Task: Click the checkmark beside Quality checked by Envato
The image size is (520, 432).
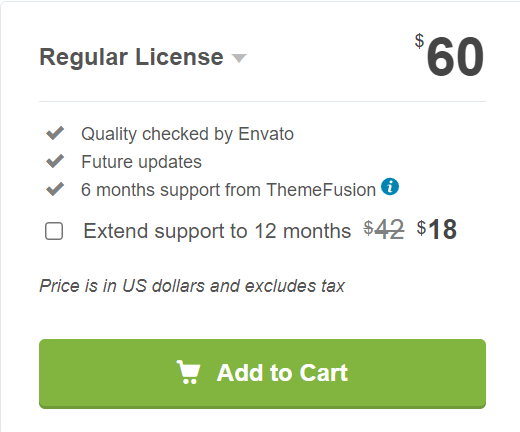Action: [55, 133]
